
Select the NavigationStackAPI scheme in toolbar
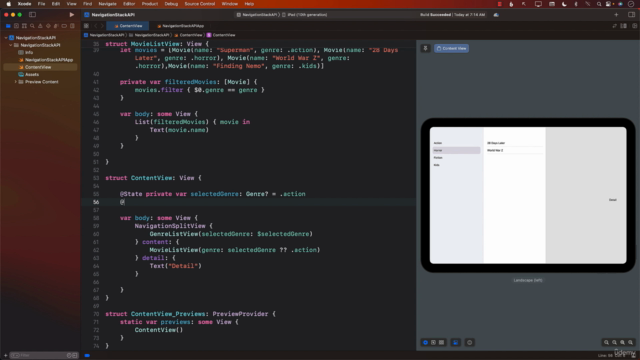click(257, 15)
